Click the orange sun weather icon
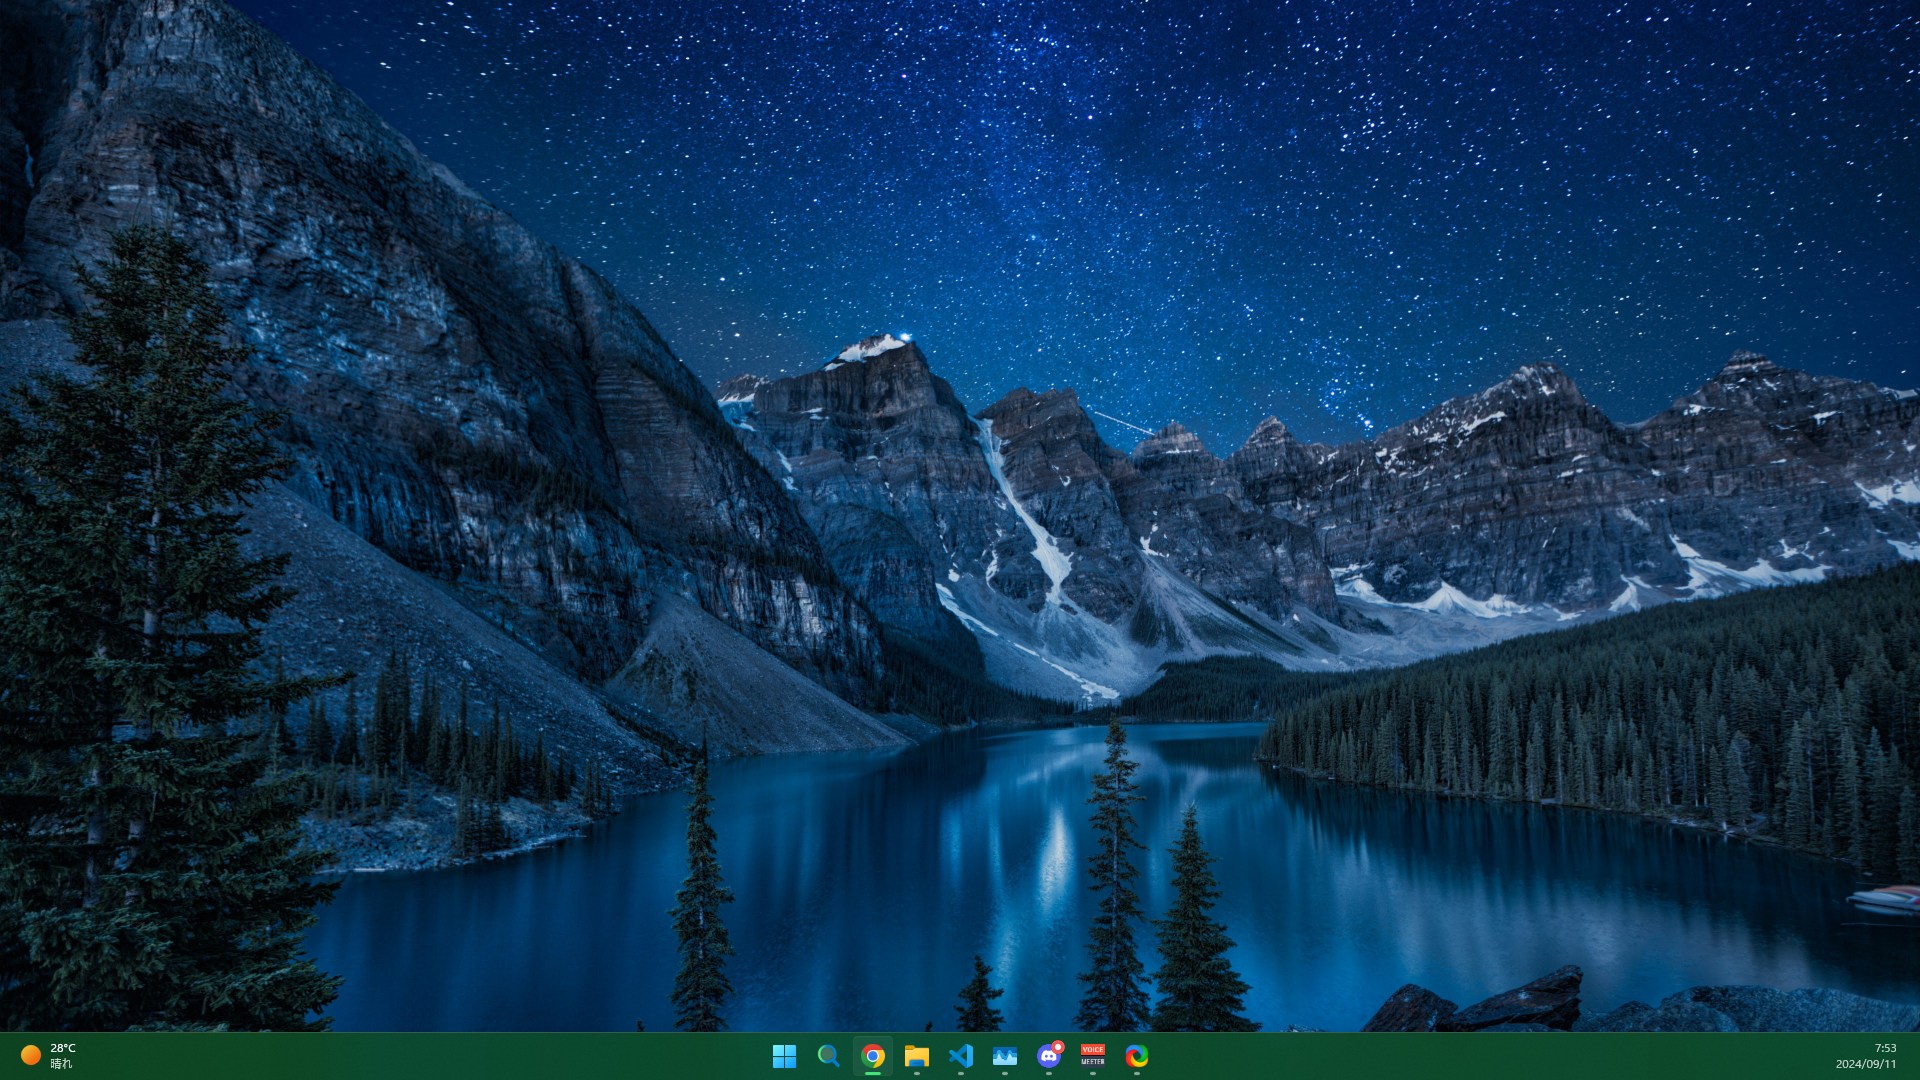Screen dimensions: 1920x1080 [x=31, y=1055]
